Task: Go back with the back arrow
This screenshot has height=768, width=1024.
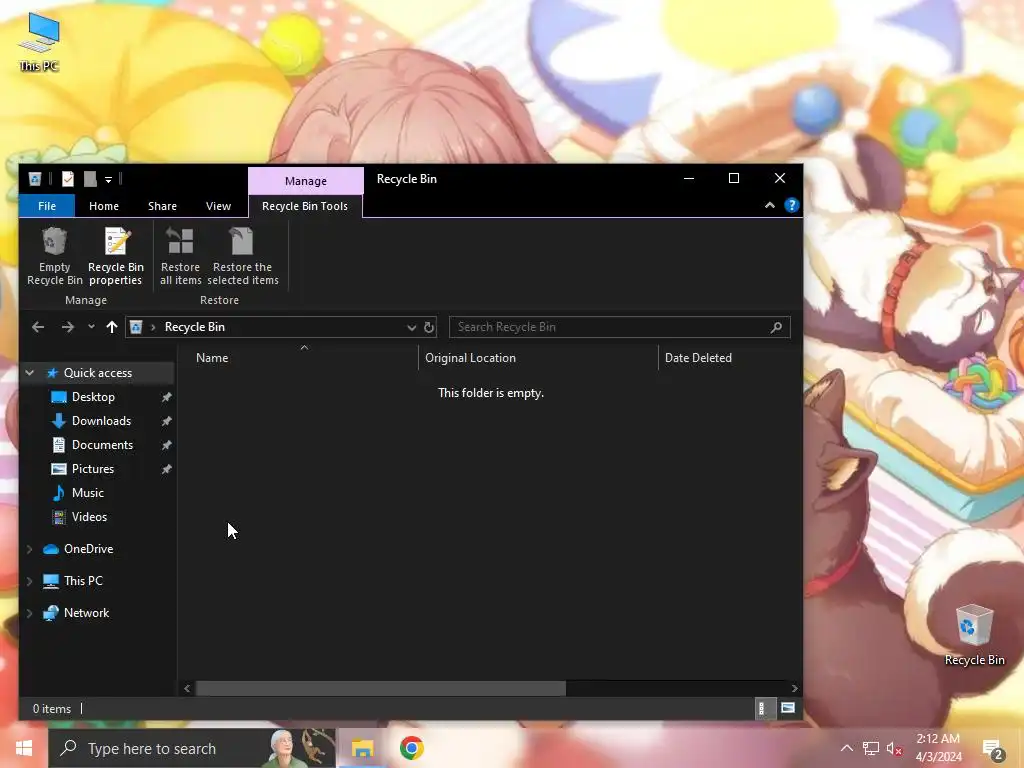Action: click(x=38, y=327)
